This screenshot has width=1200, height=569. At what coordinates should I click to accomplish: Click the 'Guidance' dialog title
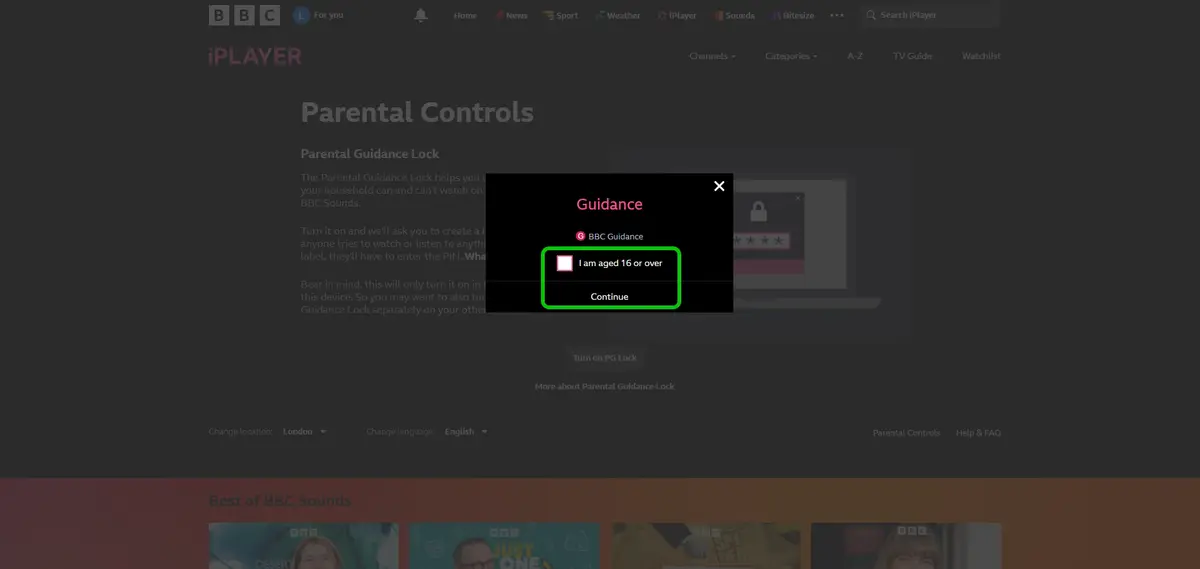pyautogui.click(x=609, y=204)
